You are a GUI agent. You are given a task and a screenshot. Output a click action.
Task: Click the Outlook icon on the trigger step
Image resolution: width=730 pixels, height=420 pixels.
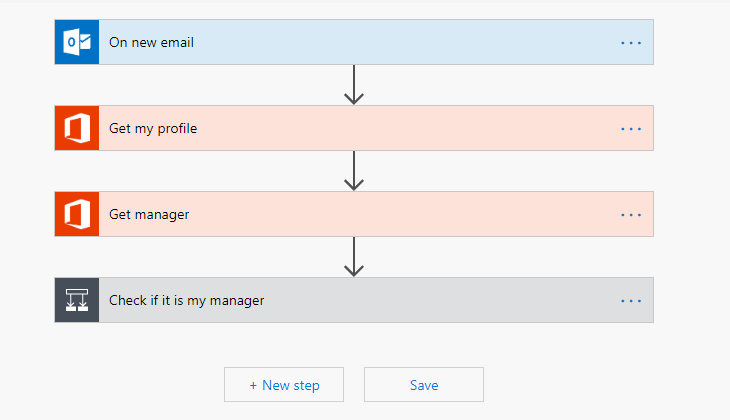tap(77, 42)
